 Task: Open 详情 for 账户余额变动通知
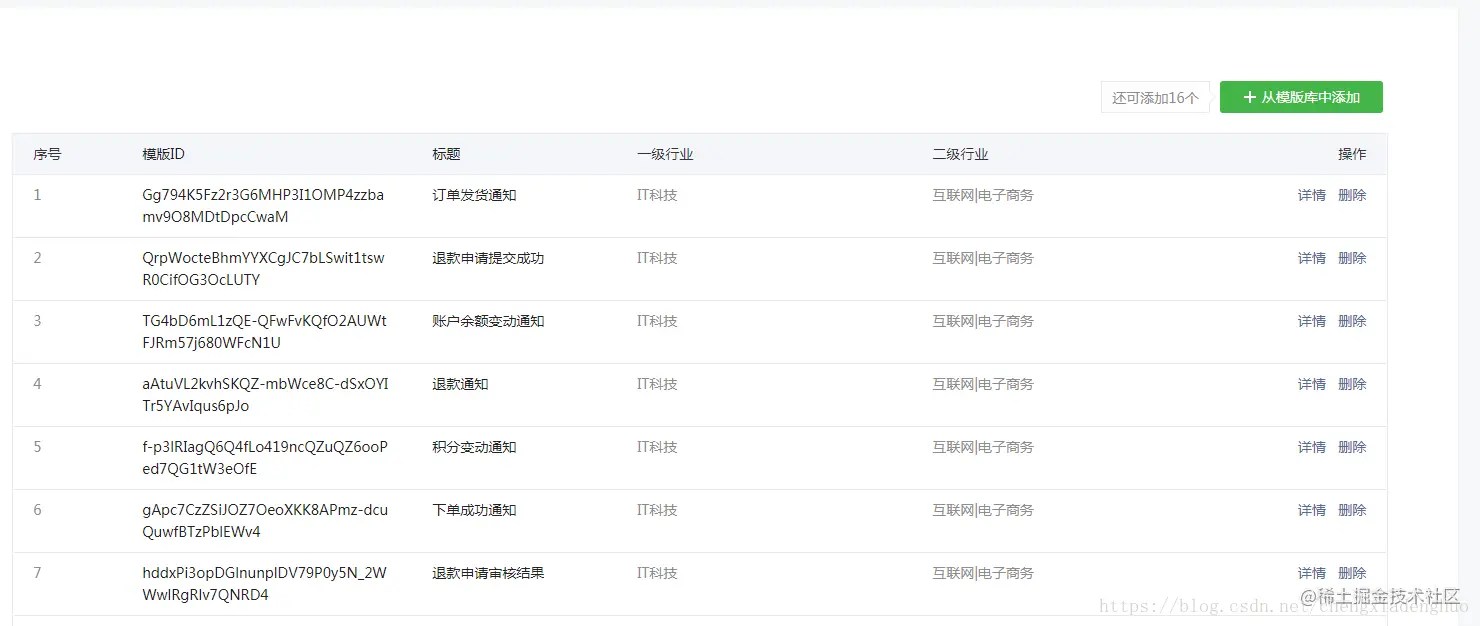point(1312,321)
